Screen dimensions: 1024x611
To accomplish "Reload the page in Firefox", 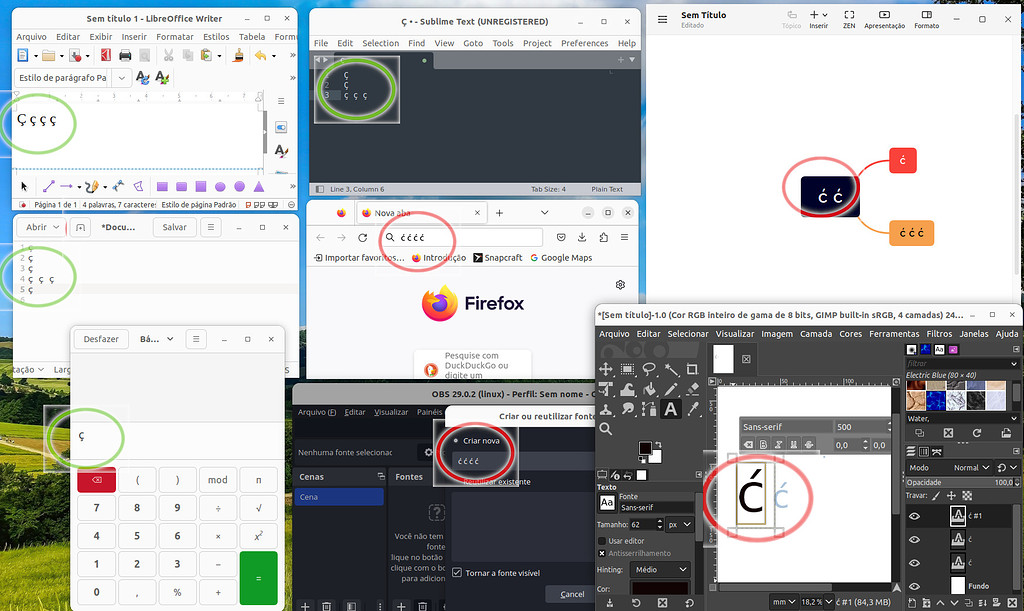I will click(362, 238).
